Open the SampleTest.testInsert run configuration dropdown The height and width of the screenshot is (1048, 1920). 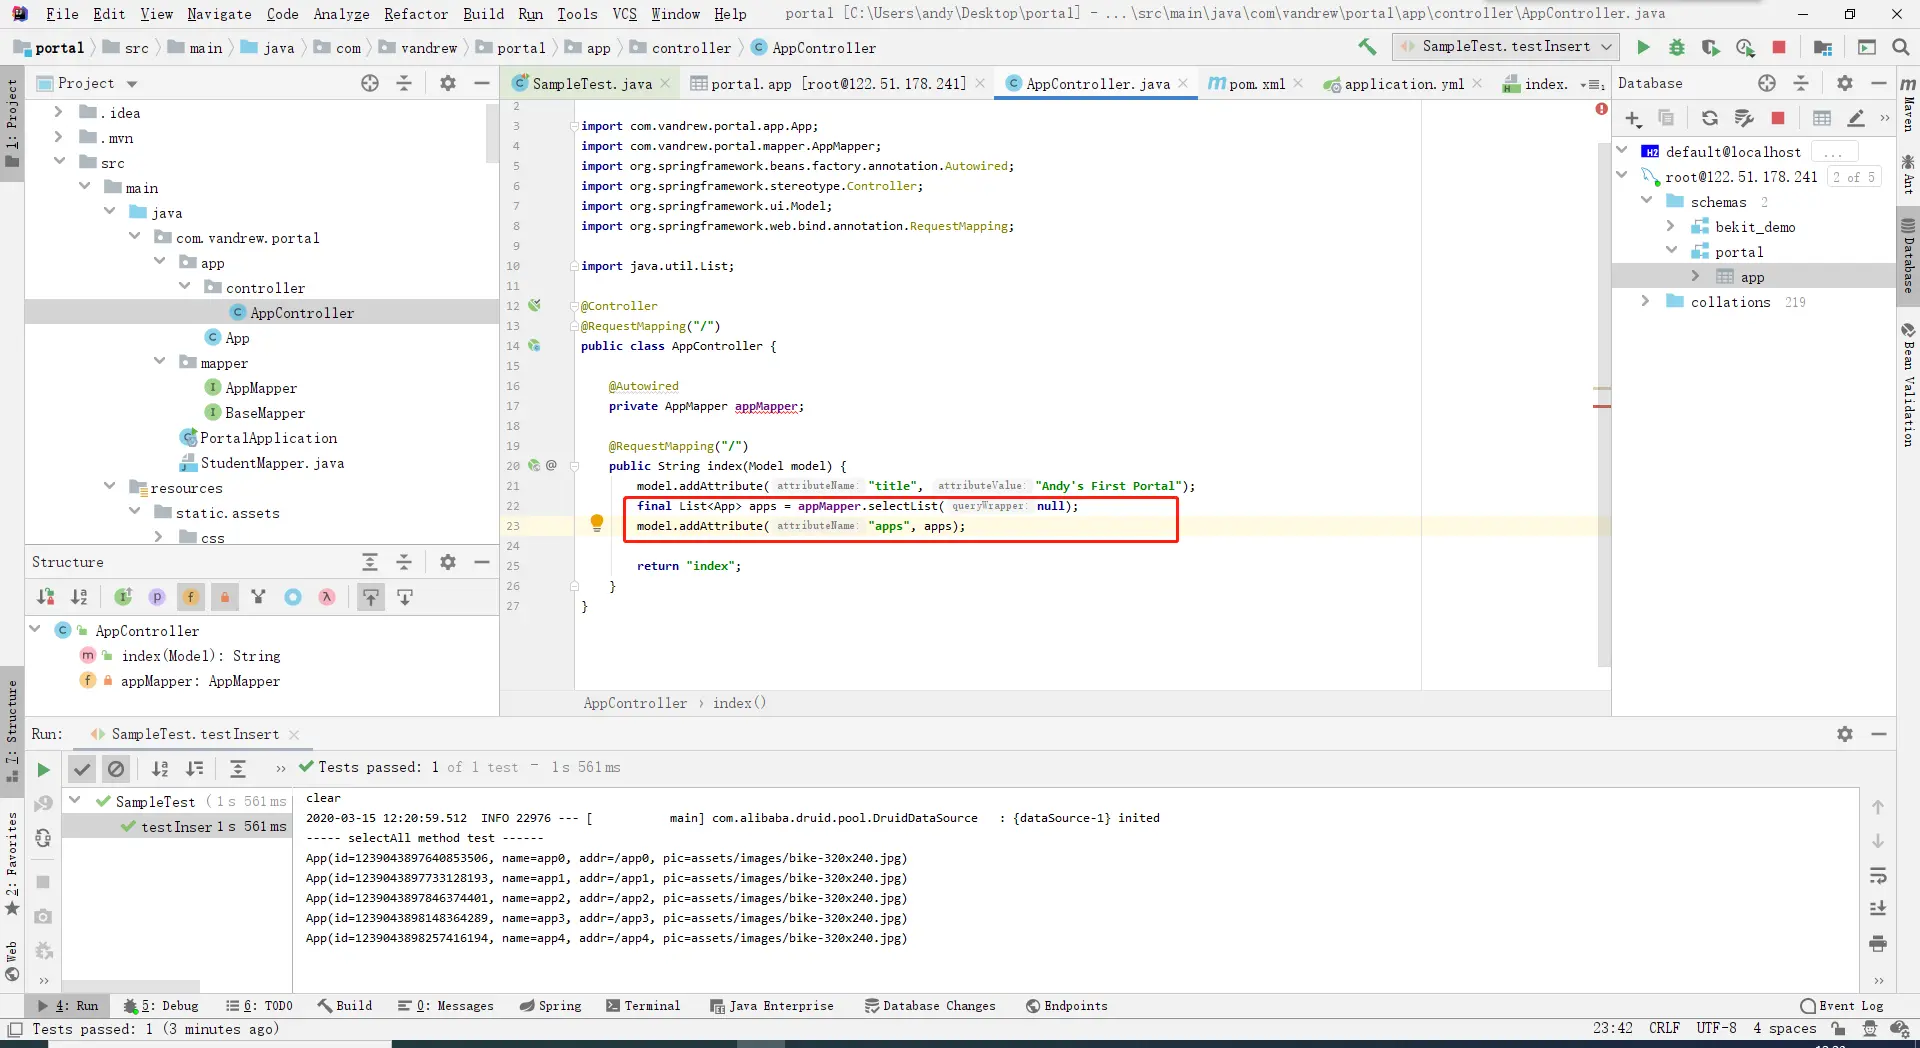(1605, 47)
